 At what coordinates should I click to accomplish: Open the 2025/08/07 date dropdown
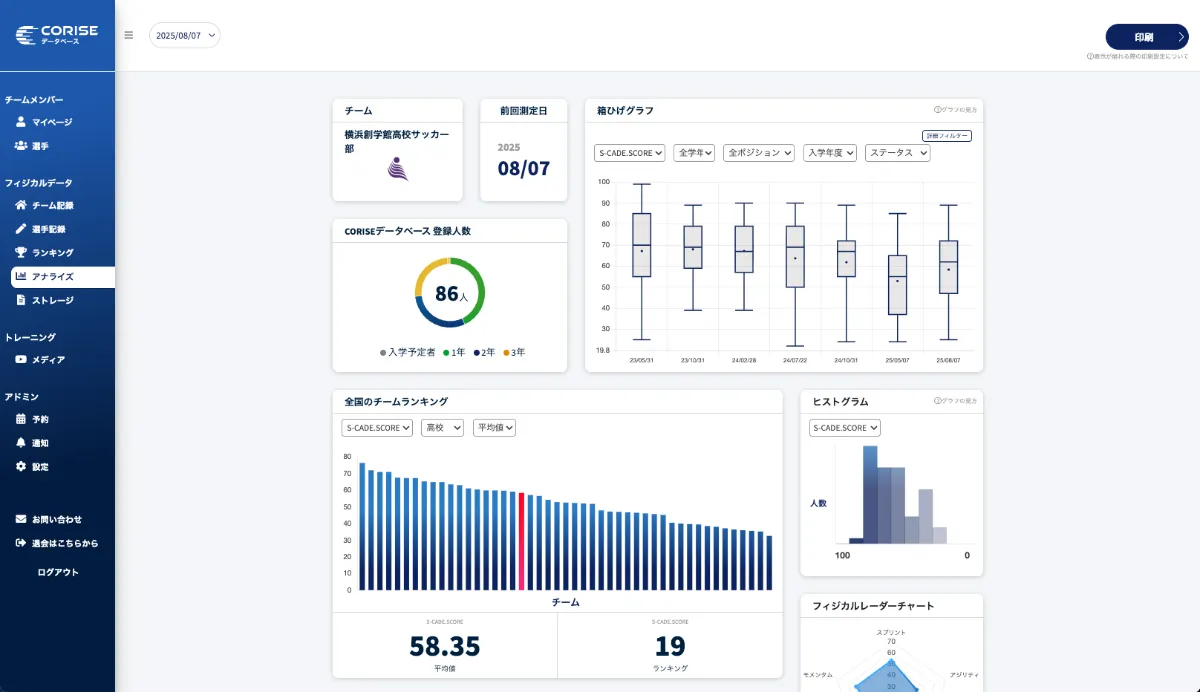pos(184,35)
